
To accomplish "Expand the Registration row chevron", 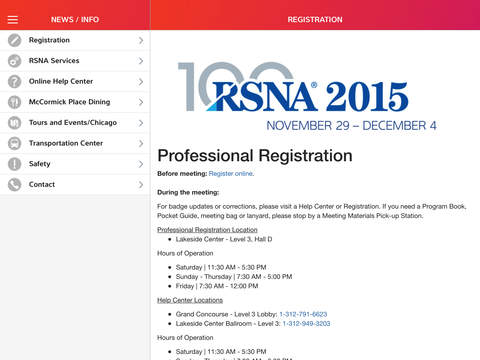I will click(141, 40).
